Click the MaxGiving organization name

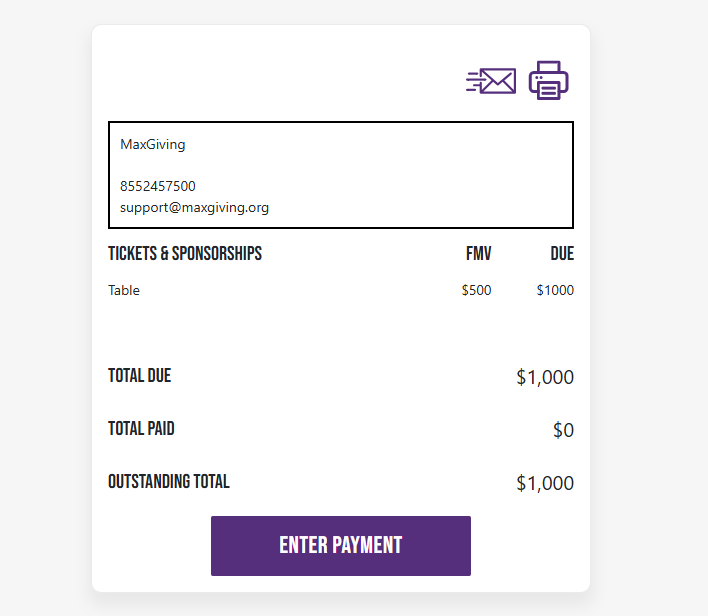153,145
